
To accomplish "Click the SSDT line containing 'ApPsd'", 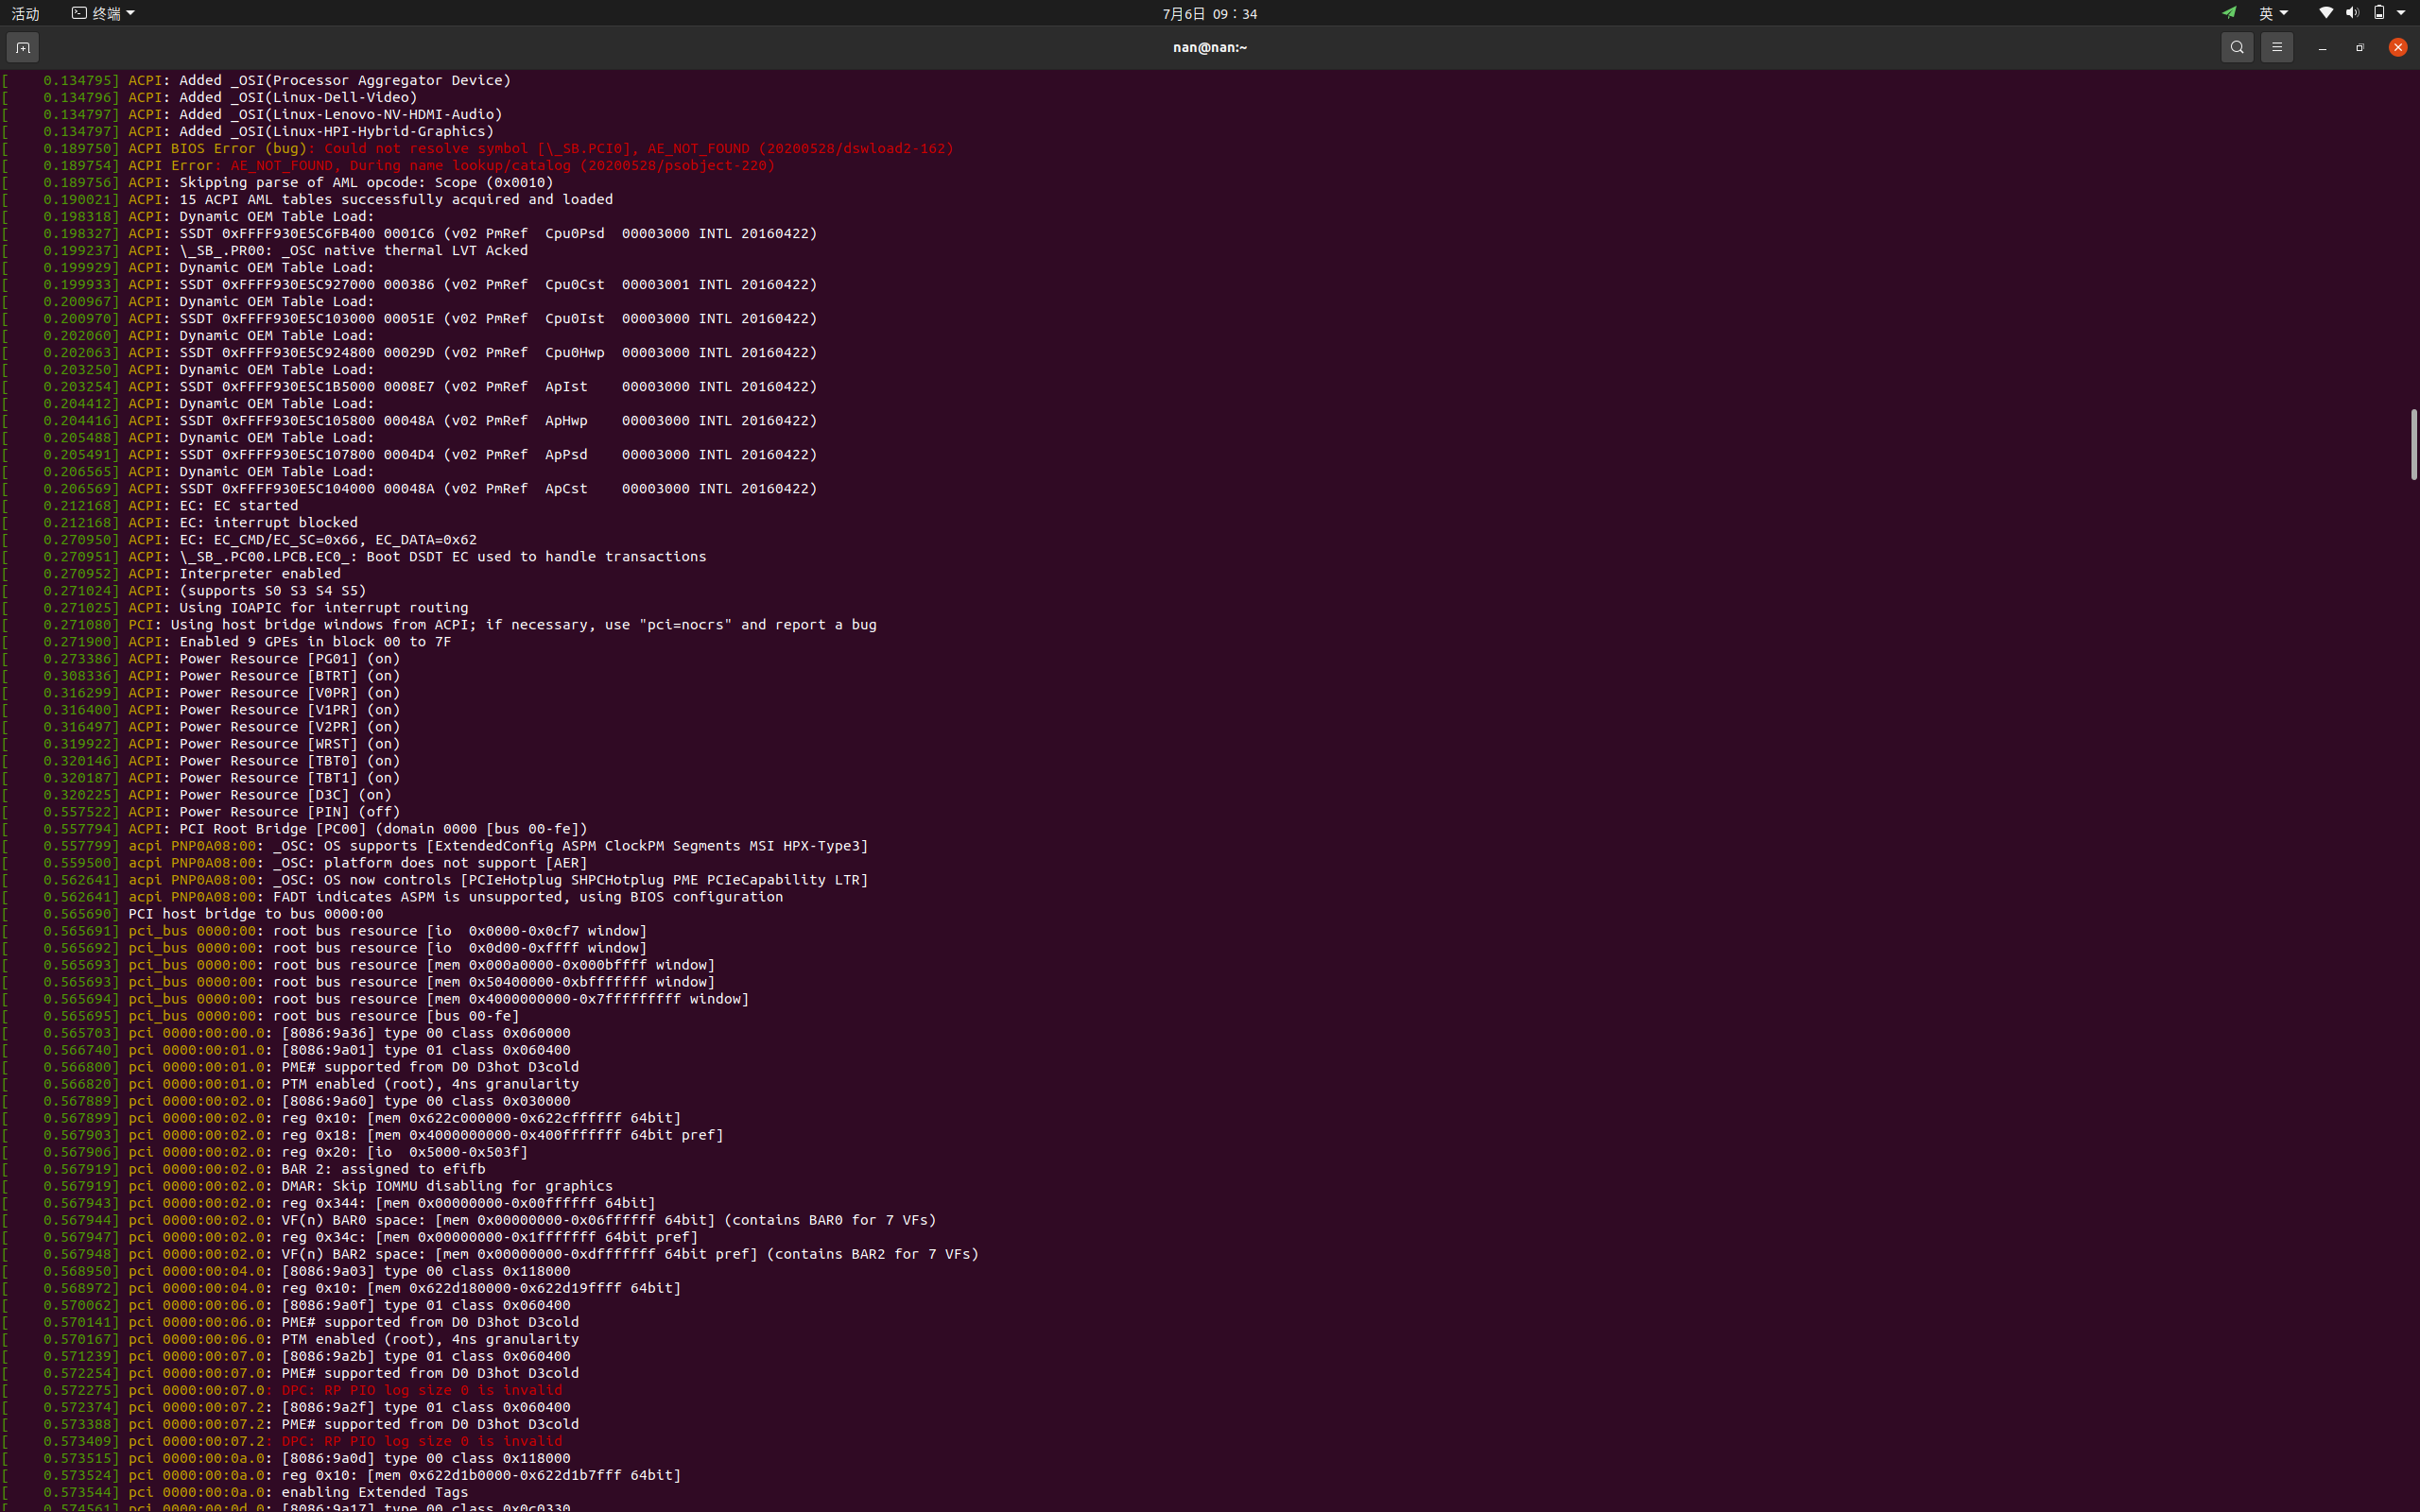I will tap(410, 454).
